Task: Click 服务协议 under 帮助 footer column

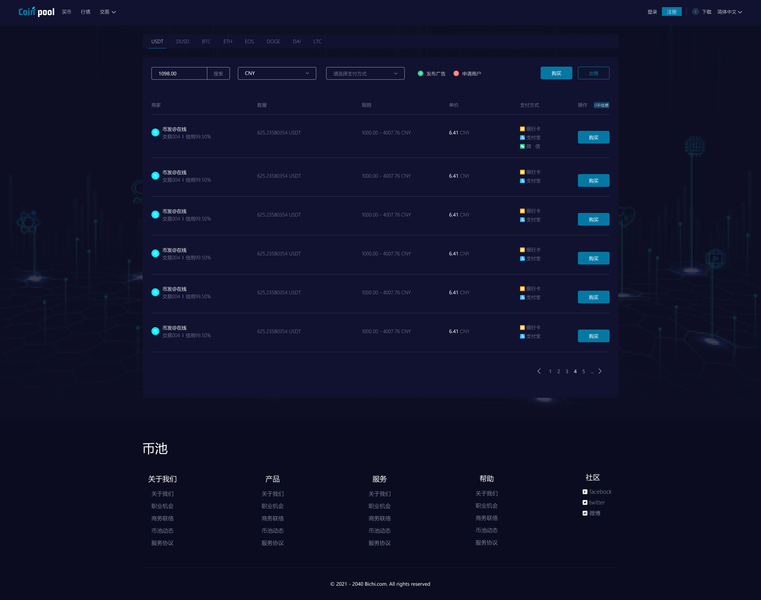Action: pos(486,543)
